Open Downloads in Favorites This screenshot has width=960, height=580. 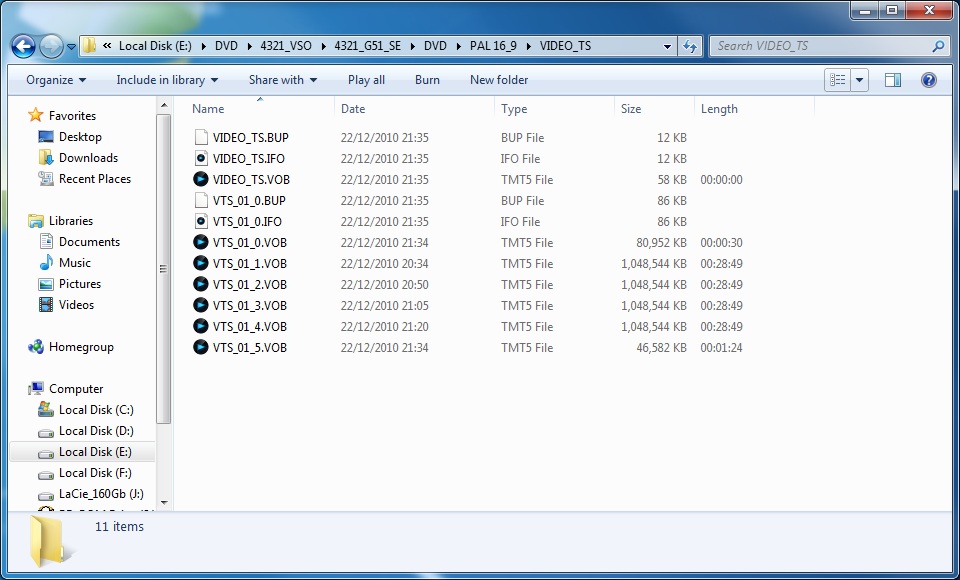point(88,157)
